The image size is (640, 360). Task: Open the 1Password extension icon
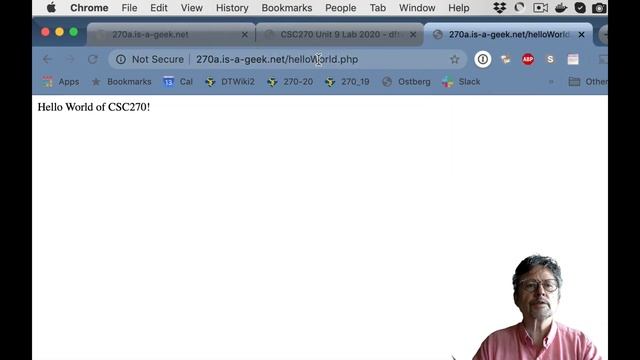482,59
